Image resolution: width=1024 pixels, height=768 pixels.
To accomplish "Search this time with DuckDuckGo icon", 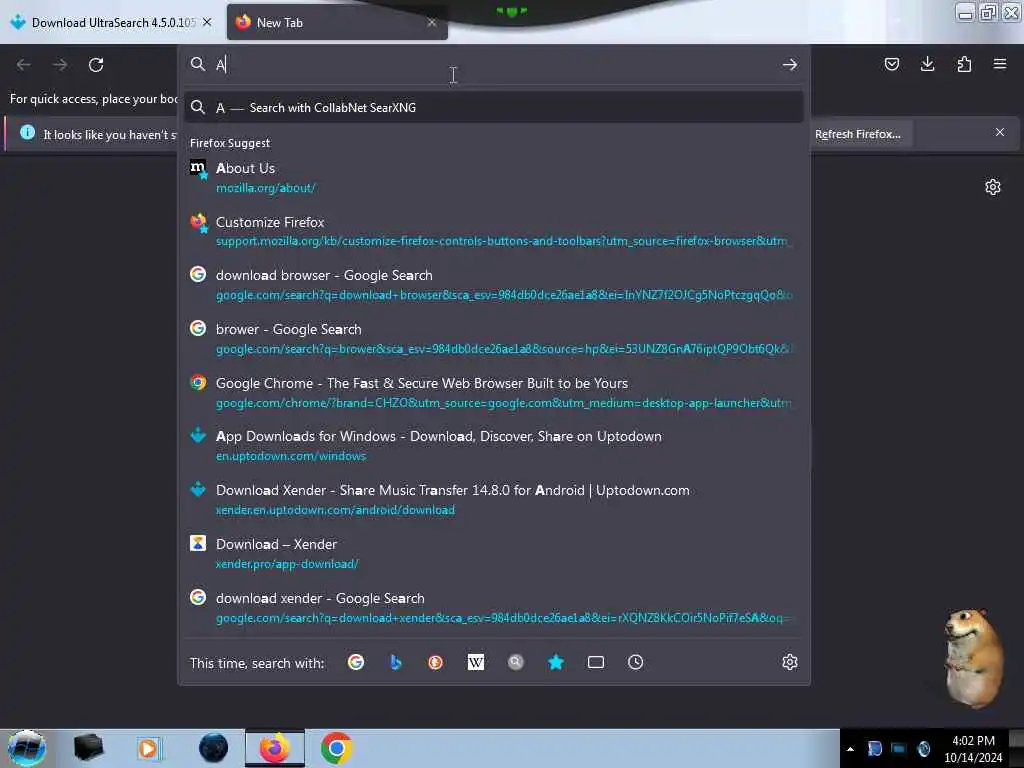I will pos(436,662).
